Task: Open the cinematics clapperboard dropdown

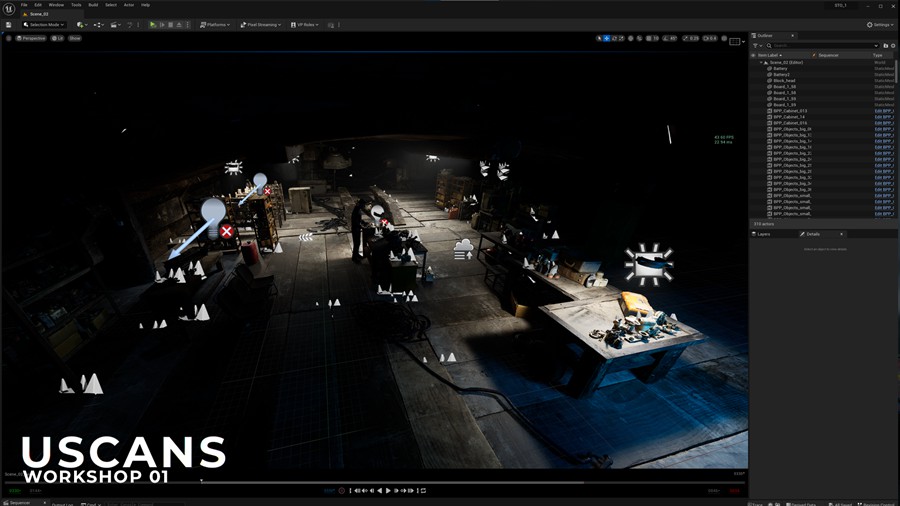Action: pyautogui.click(x=115, y=25)
